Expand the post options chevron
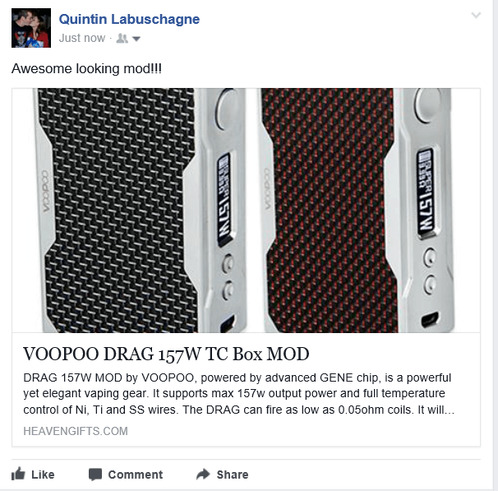Viewport: 498px width, 491px height. click(476, 15)
